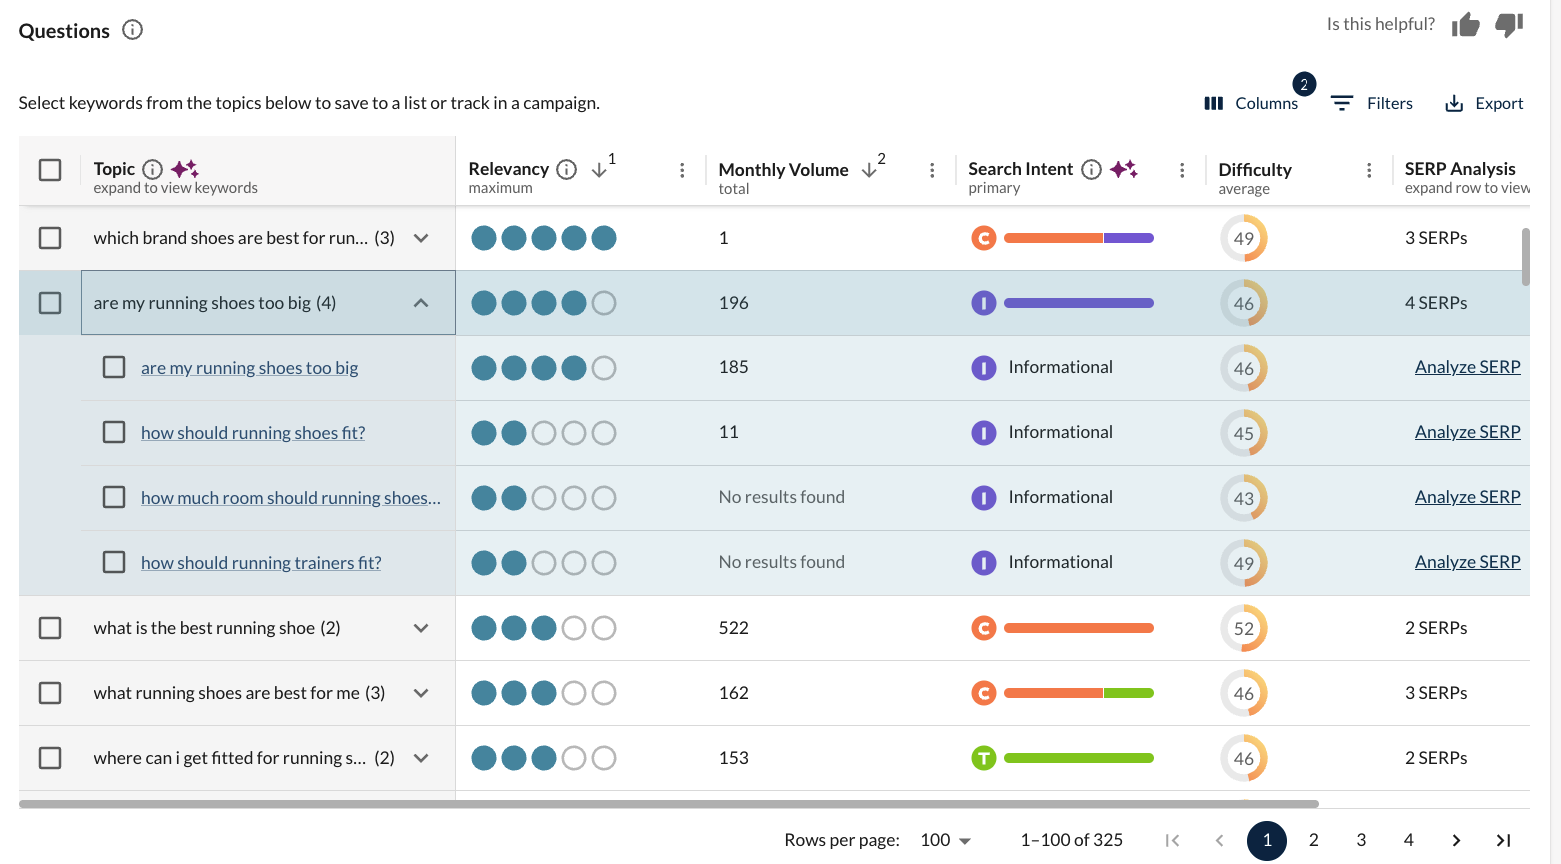Go to pagination page 3
The width and height of the screenshot is (1561, 864).
click(x=1360, y=840)
